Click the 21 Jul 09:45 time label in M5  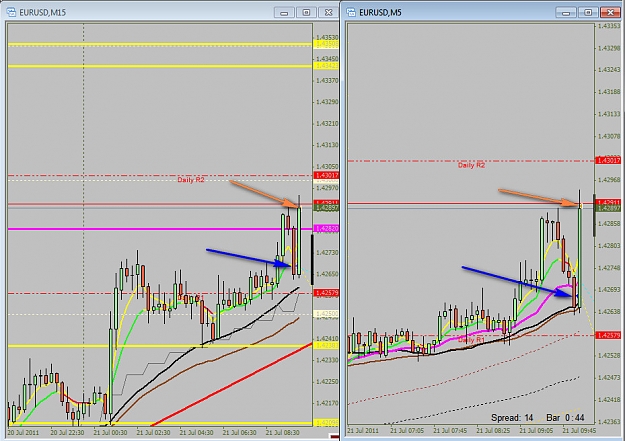pos(579,431)
